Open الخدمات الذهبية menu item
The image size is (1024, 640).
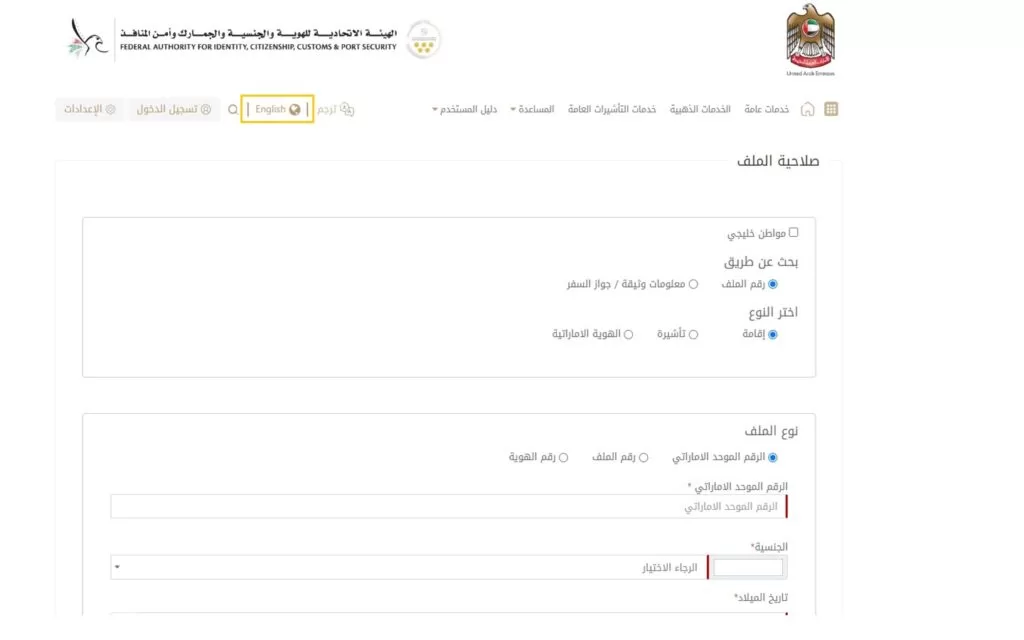pyautogui.click(x=700, y=109)
